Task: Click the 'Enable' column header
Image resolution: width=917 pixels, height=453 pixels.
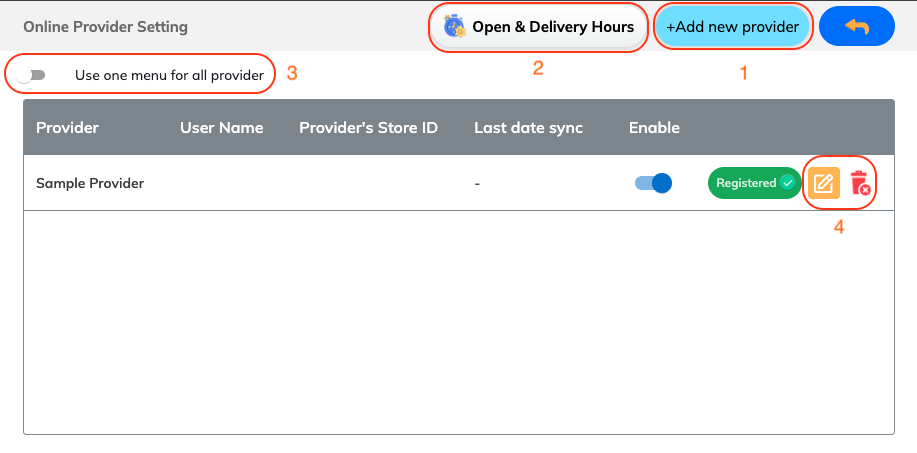Action: [x=654, y=127]
